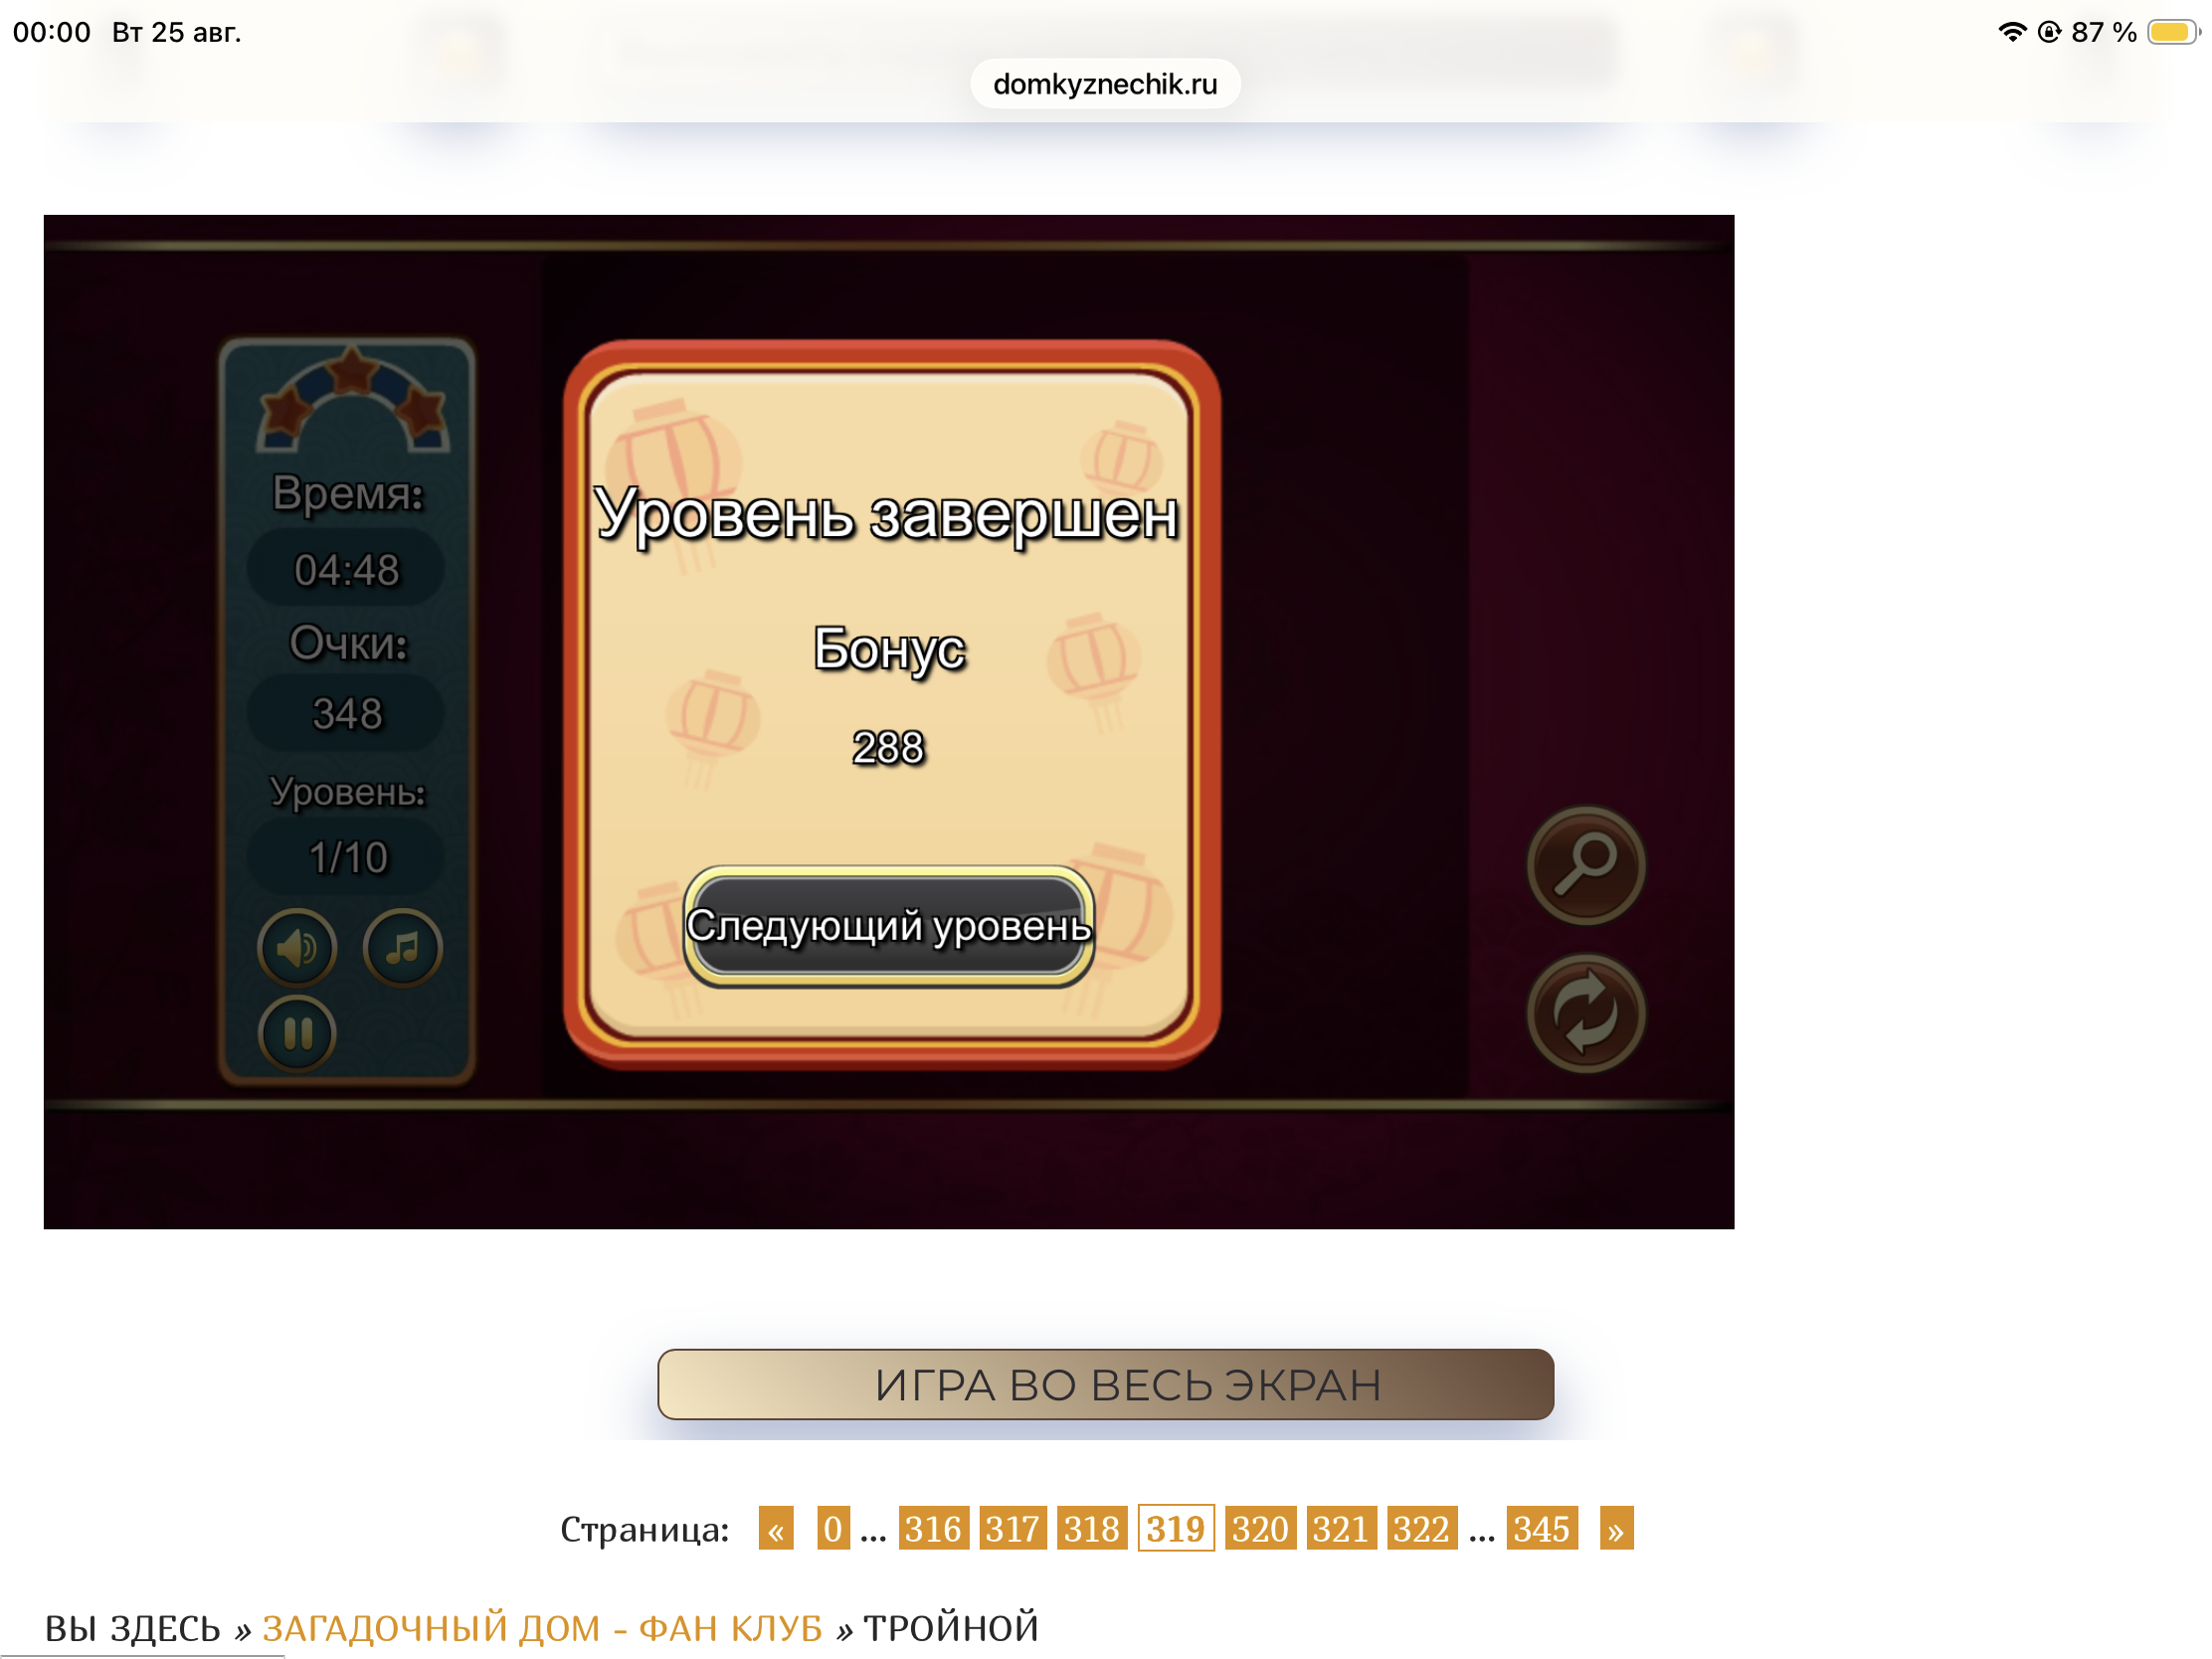This screenshot has height=1659, width=2212.
Task: Click the Уровень завершен heading
Action: [886, 515]
